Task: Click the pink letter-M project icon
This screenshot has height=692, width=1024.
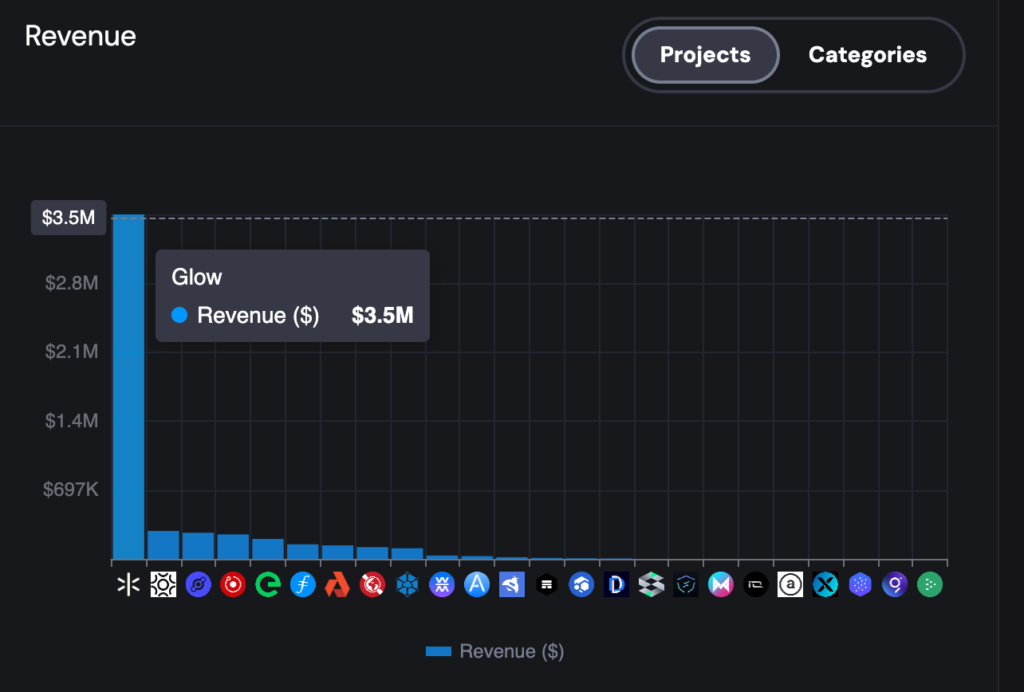Action: (721, 584)
